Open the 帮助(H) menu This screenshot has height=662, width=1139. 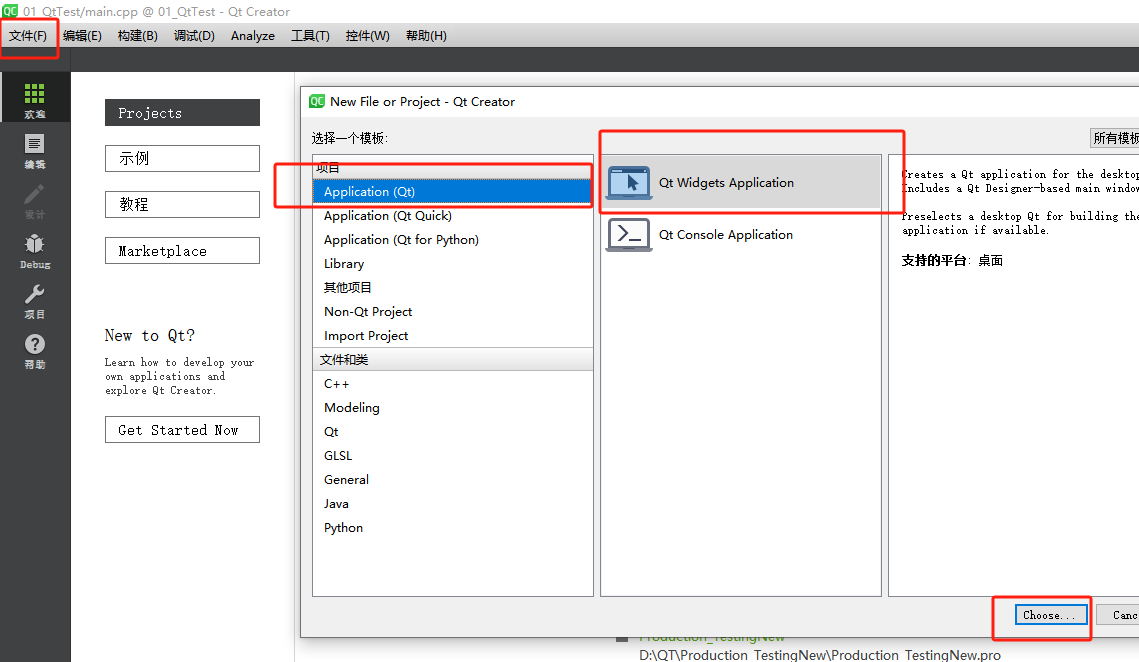point(426,36)
